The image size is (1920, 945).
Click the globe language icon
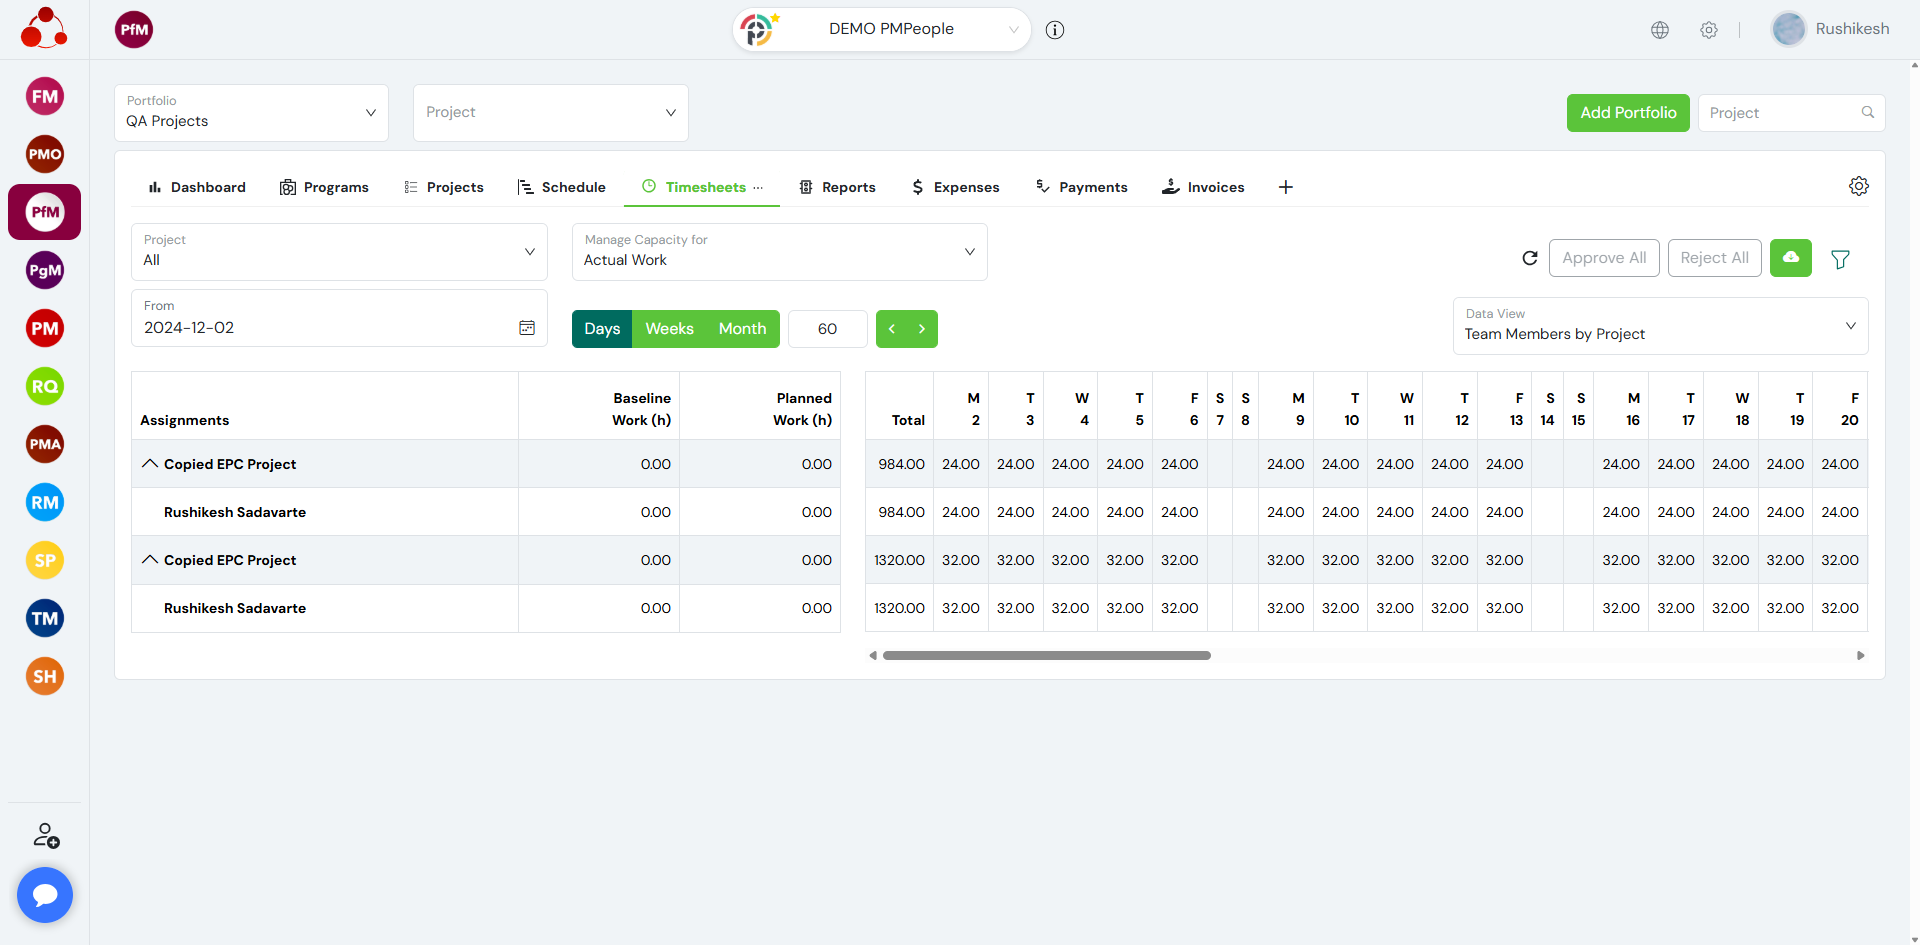[x=1659, y=30]
